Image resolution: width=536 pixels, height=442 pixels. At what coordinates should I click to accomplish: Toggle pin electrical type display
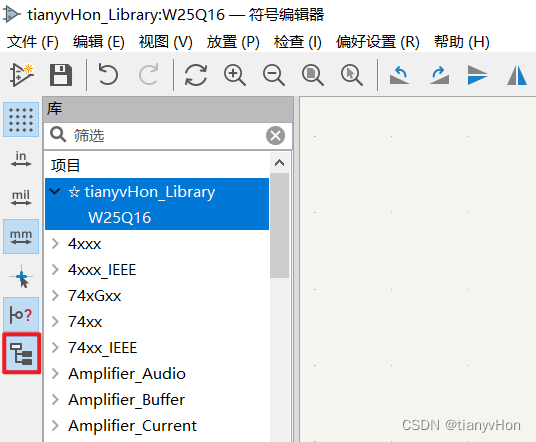21,314
